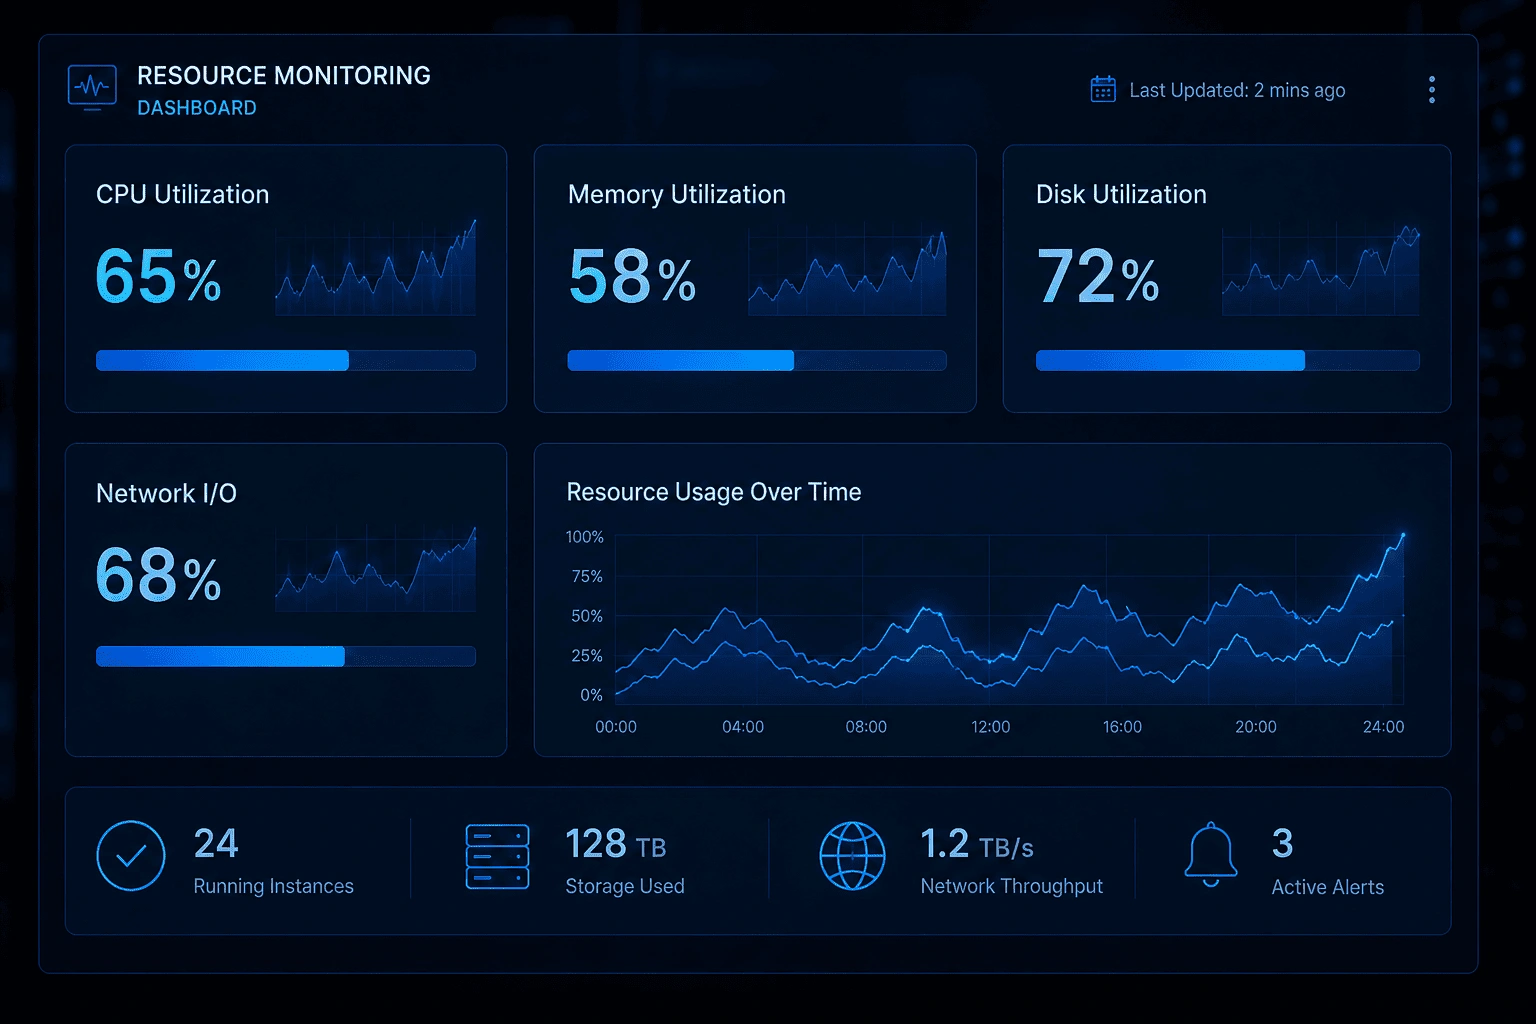
Task: Click the 3 active alerts count
Action: [1283, 843]
